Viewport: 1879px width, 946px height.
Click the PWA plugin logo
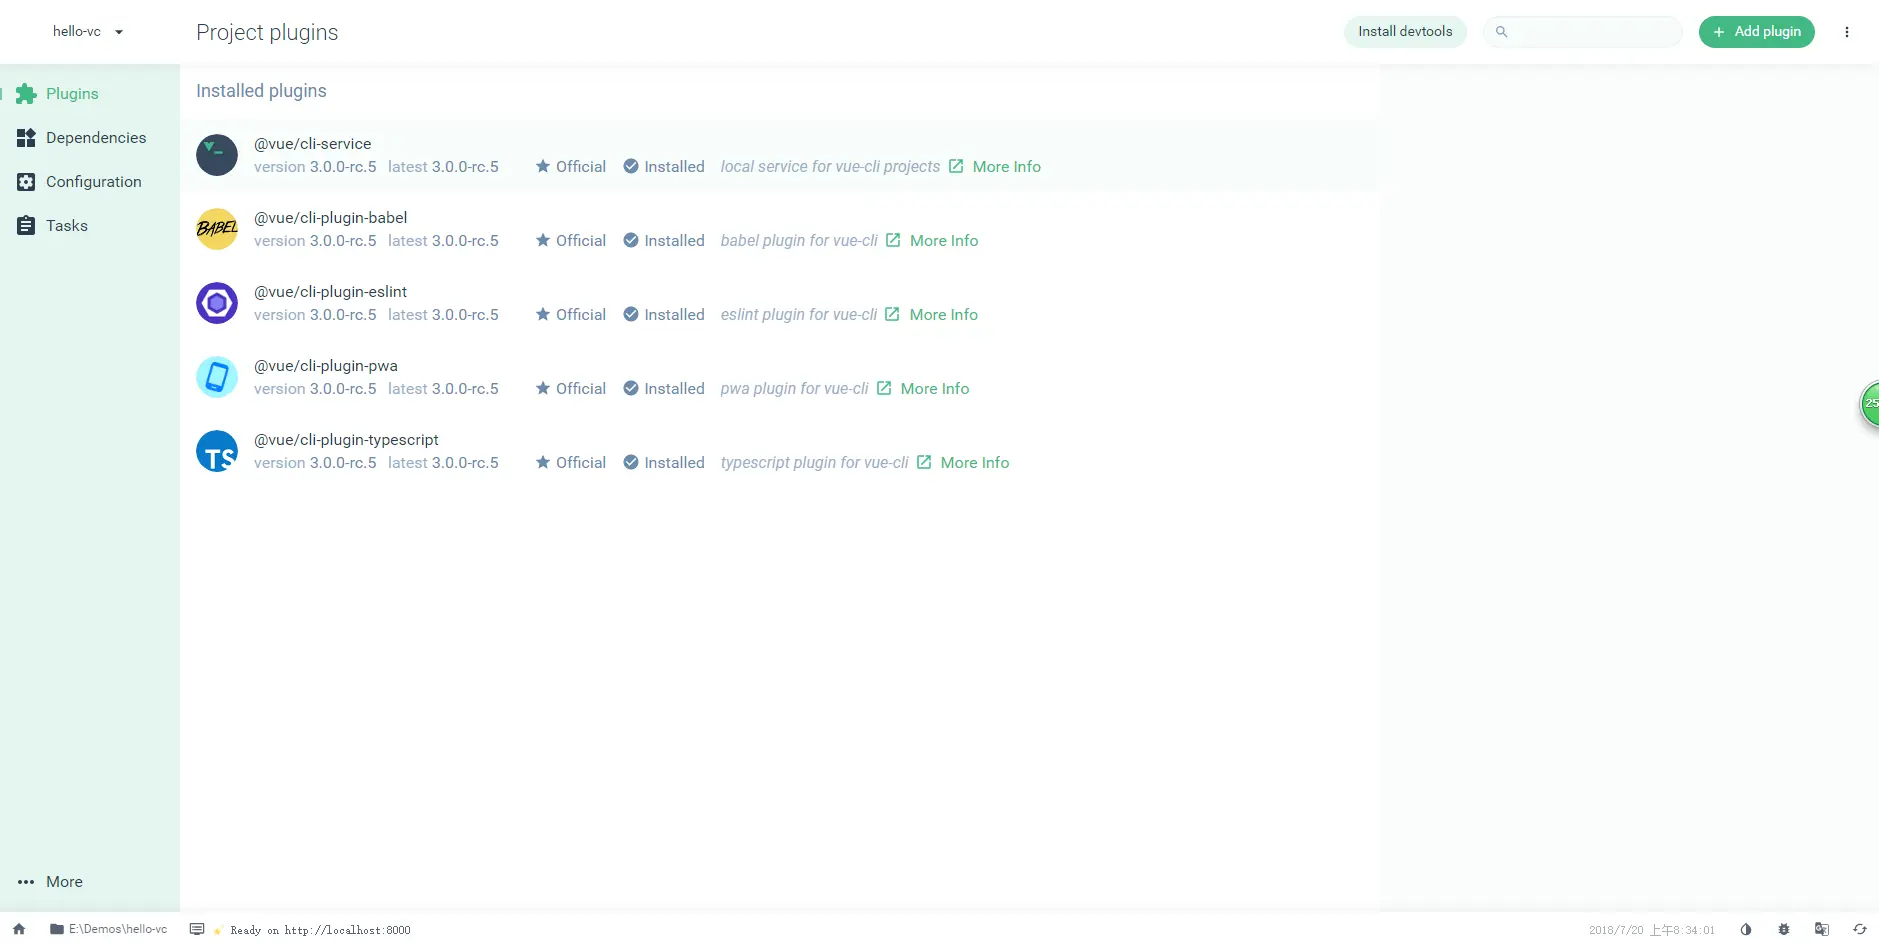click(217, 377)
